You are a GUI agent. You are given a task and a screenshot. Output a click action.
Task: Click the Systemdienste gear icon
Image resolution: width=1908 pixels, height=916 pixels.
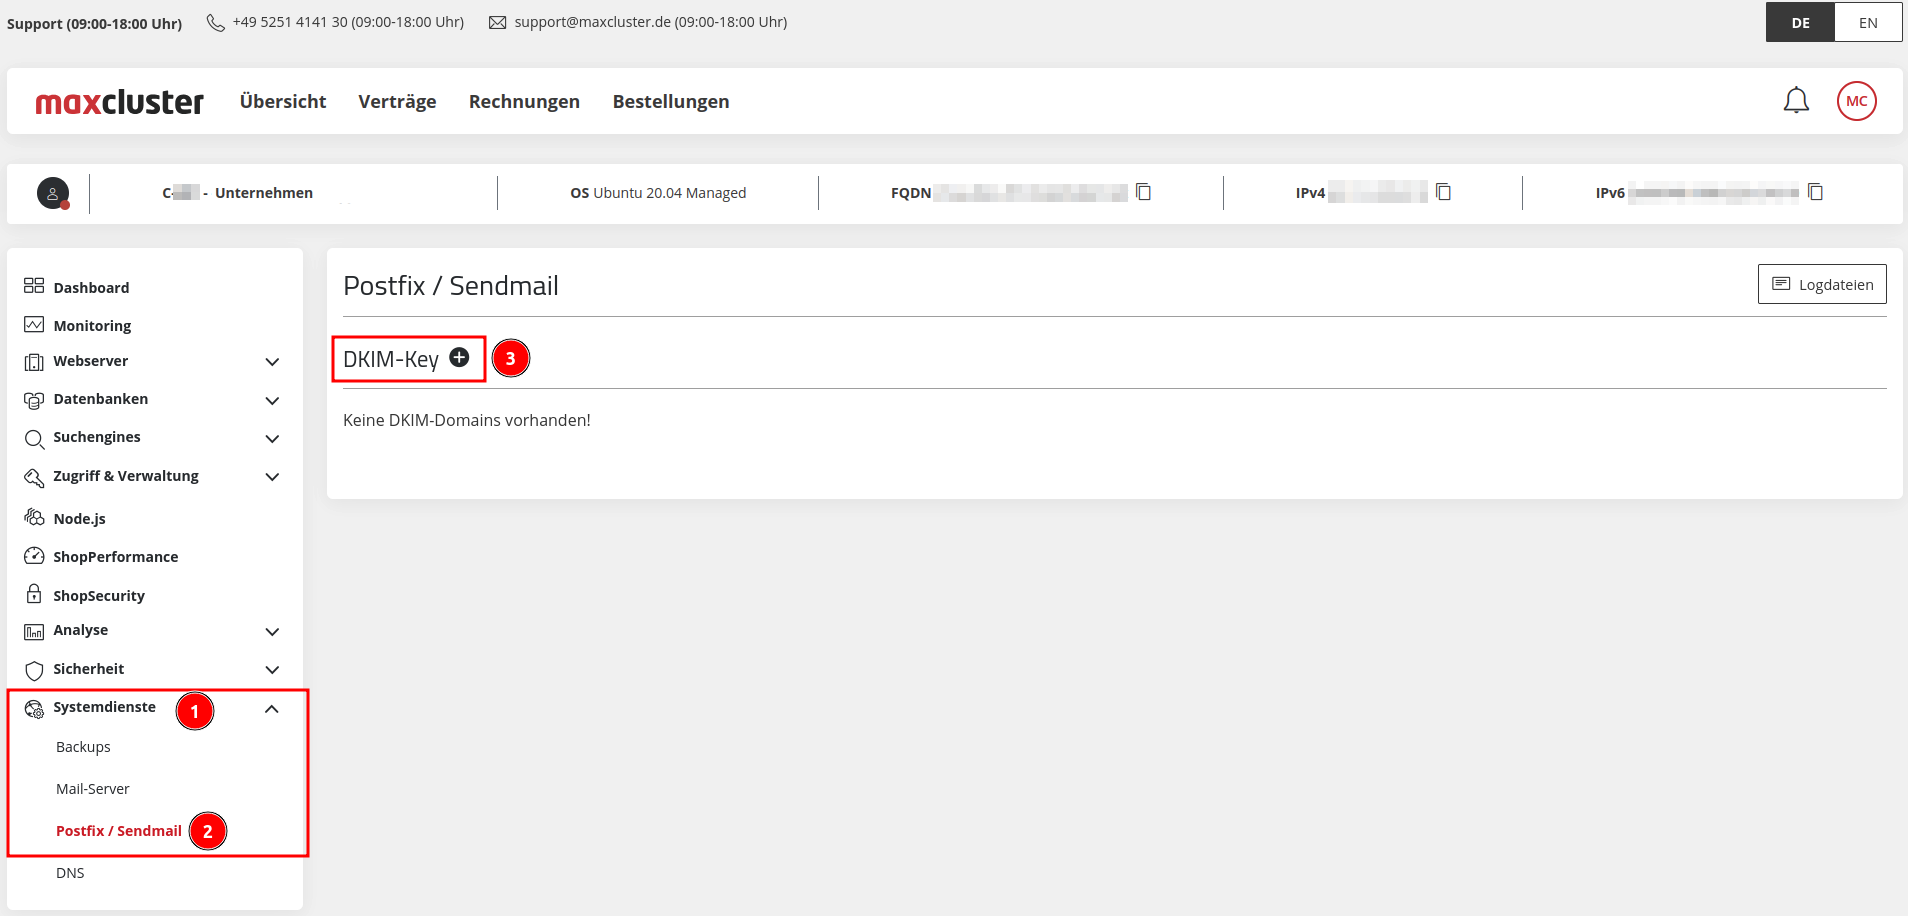click(x=34, y=709)
